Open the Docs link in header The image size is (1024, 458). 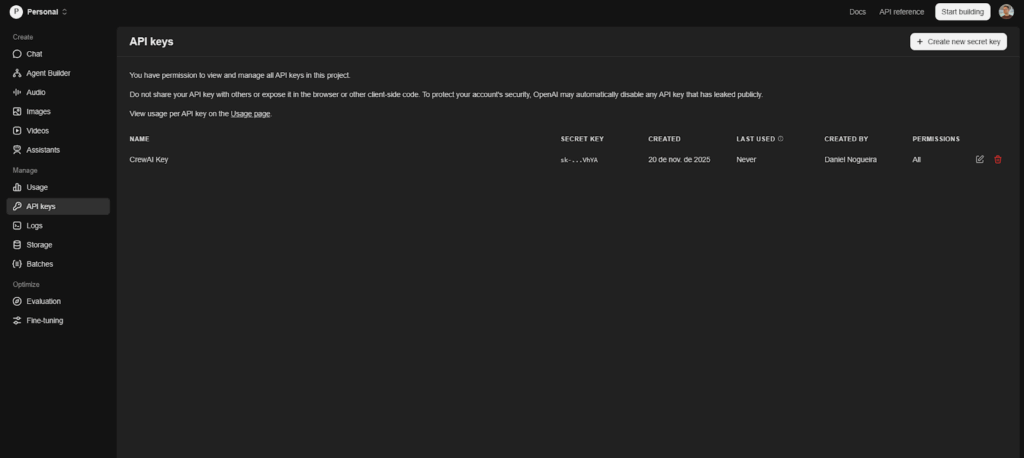click(857, 12)
